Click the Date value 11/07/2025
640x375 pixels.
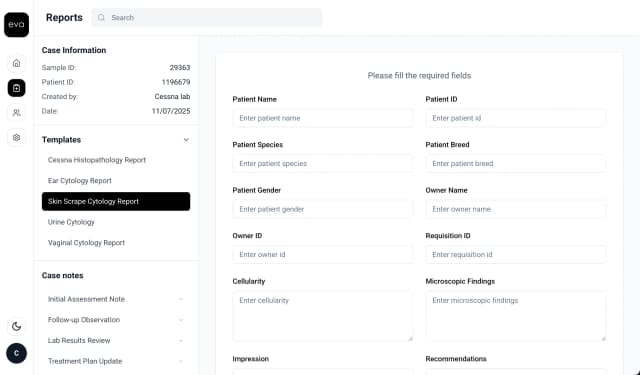pyautogui.click(x=171, y=111)
